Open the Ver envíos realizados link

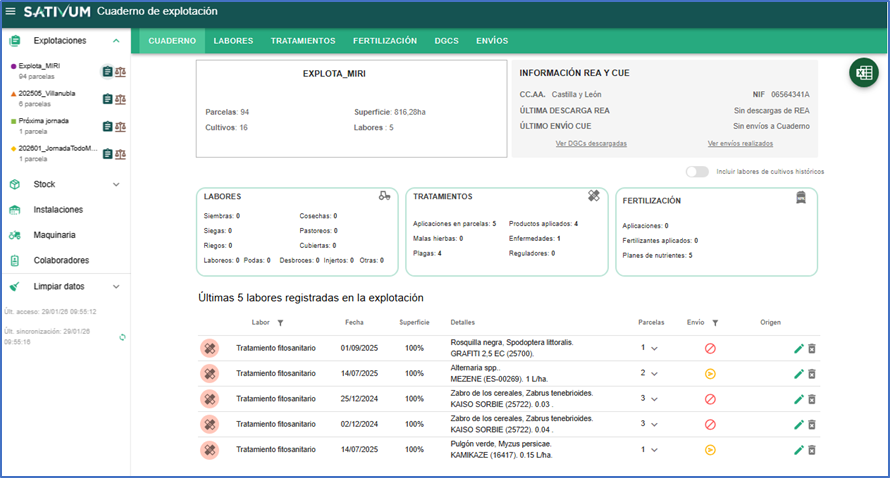tap(740, 144)
